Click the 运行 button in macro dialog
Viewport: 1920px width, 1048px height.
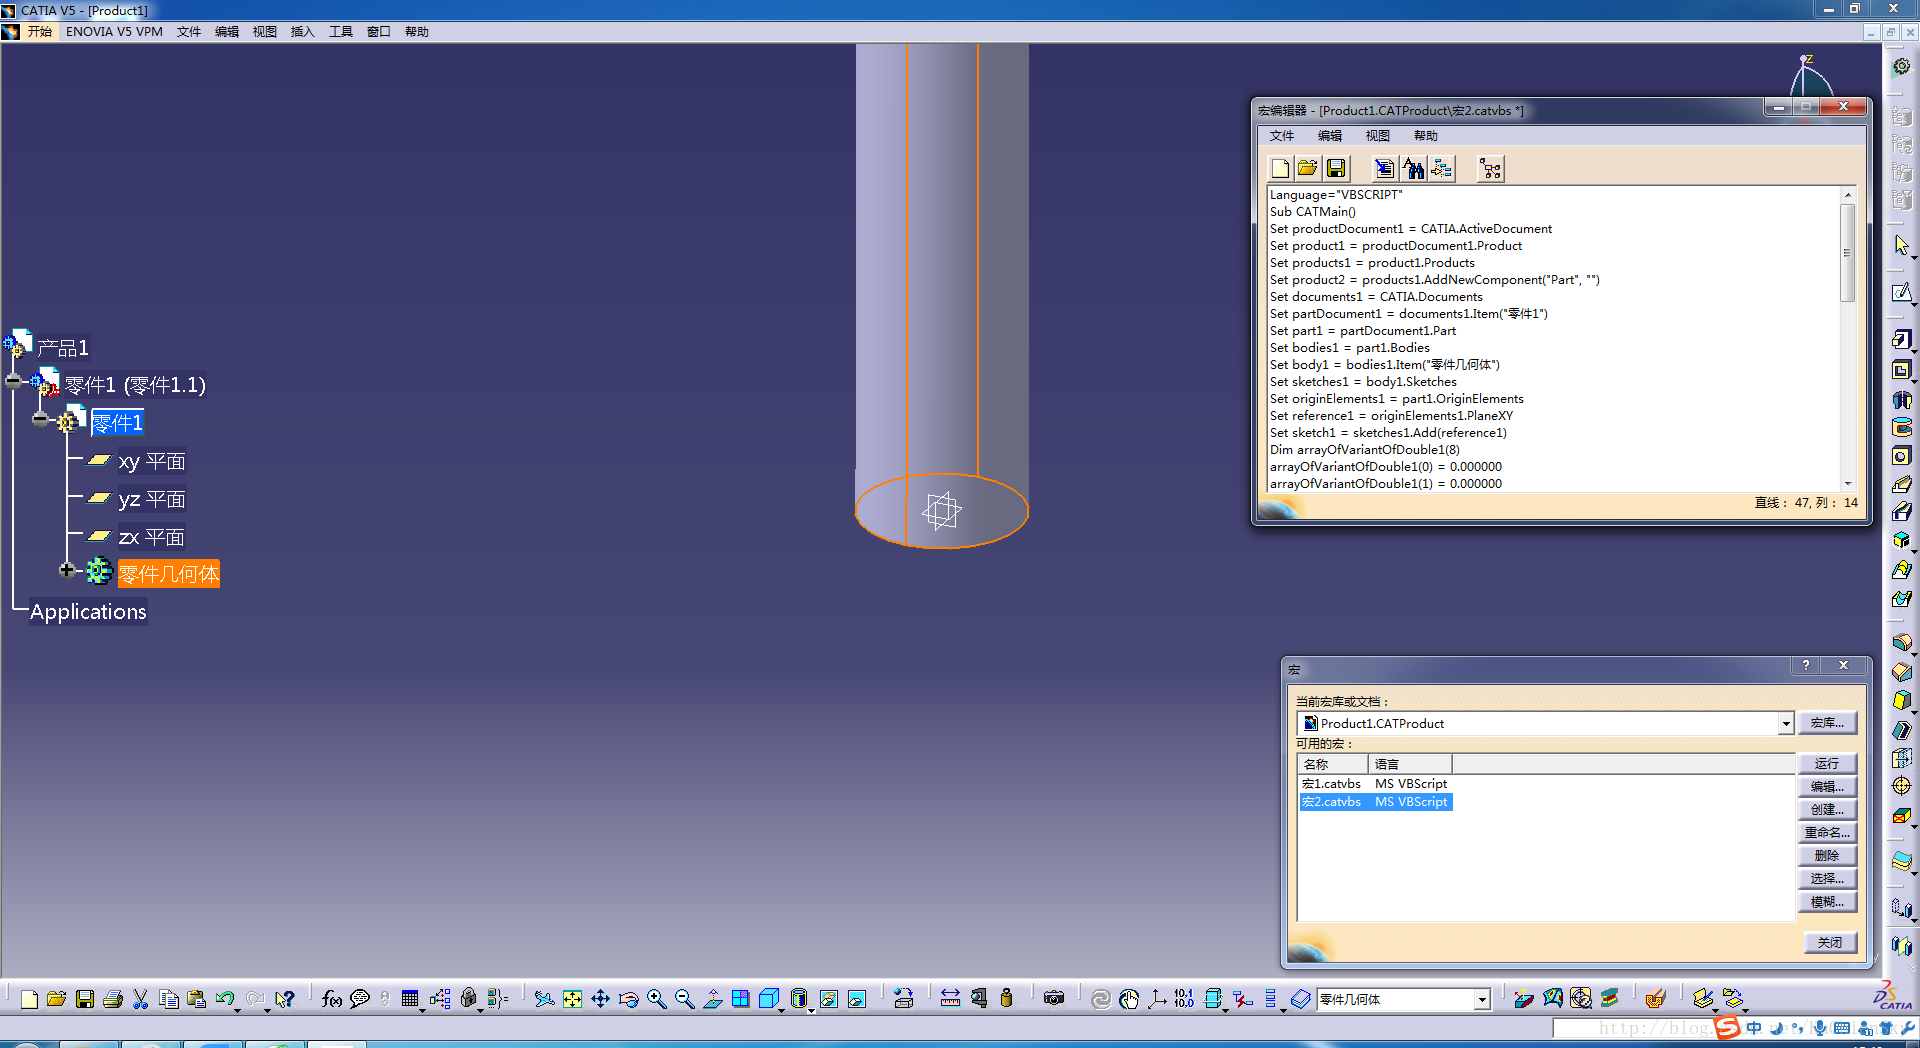point(1827,763)
